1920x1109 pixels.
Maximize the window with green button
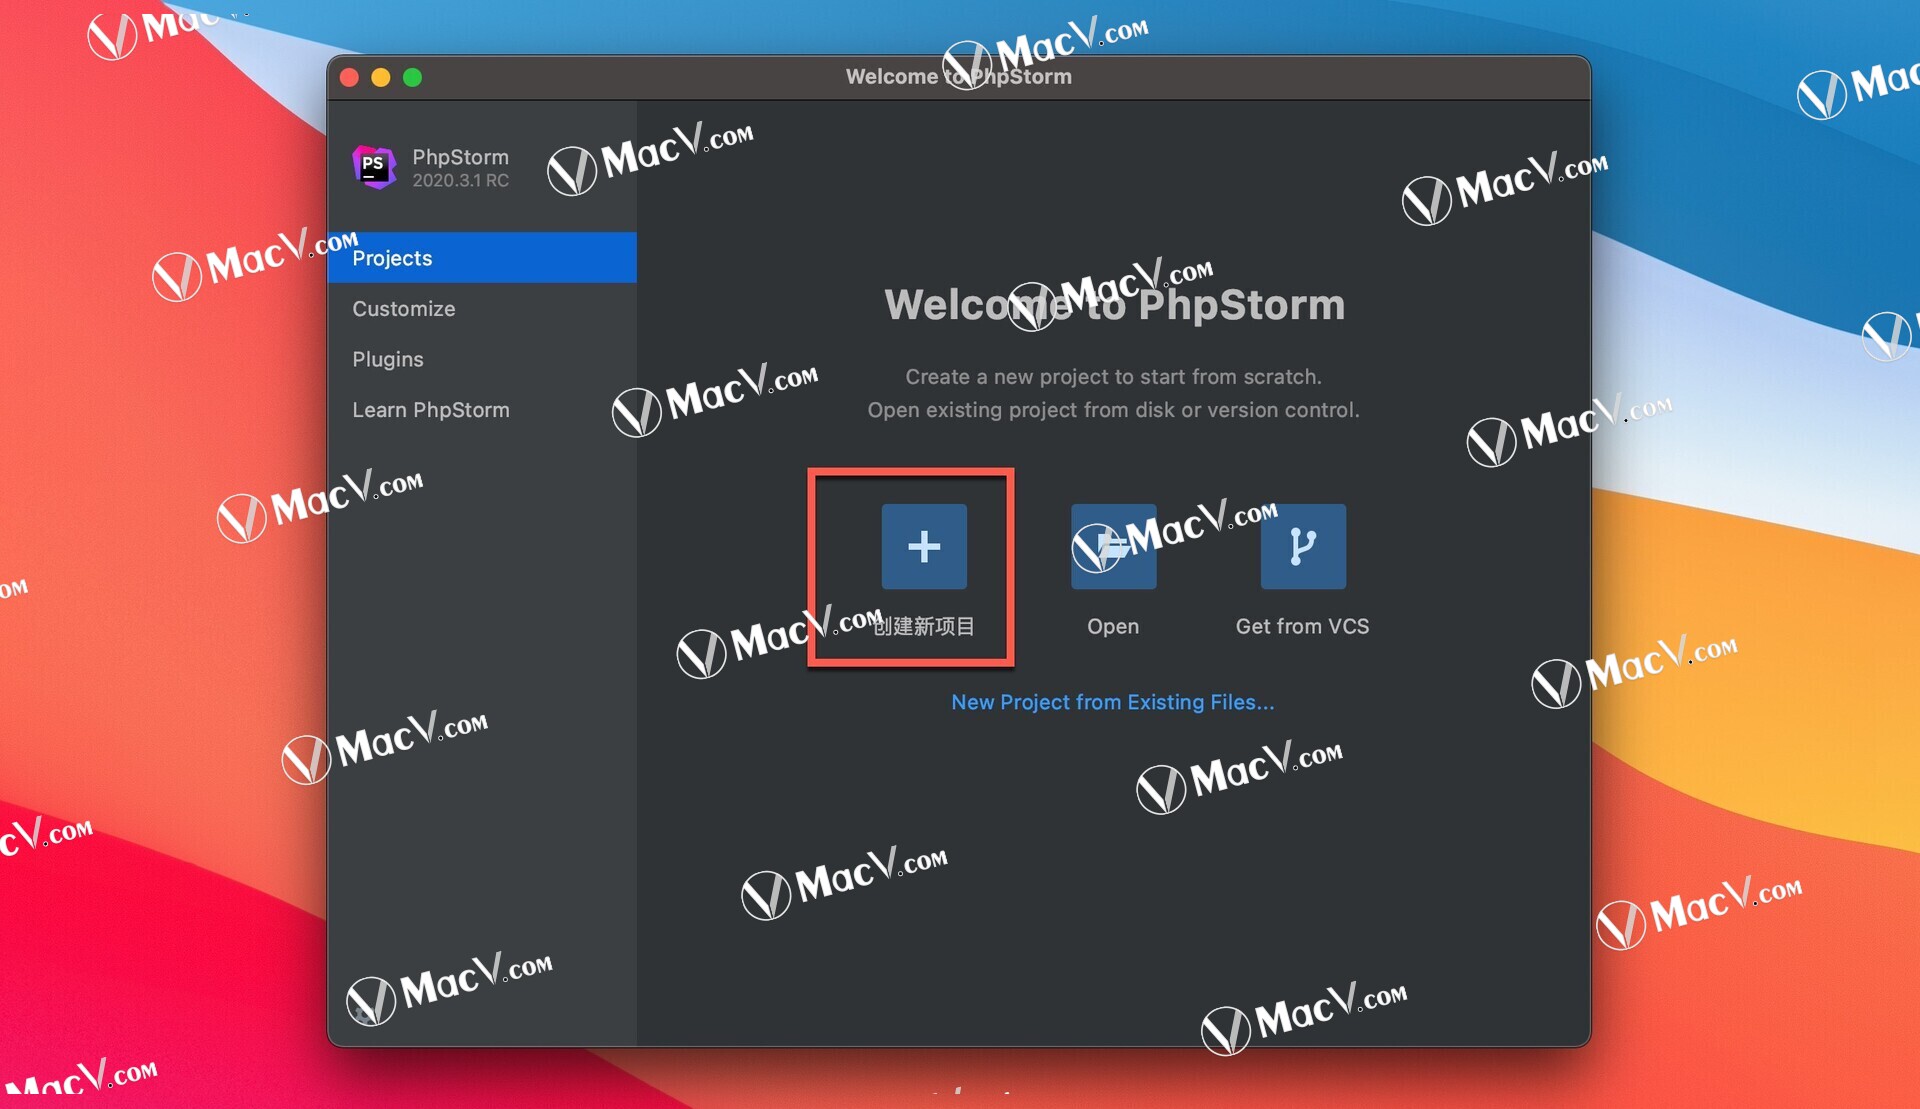413,77
